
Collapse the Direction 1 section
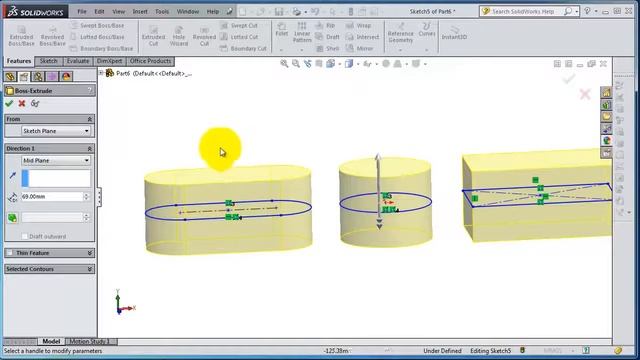tap(89, 149)
